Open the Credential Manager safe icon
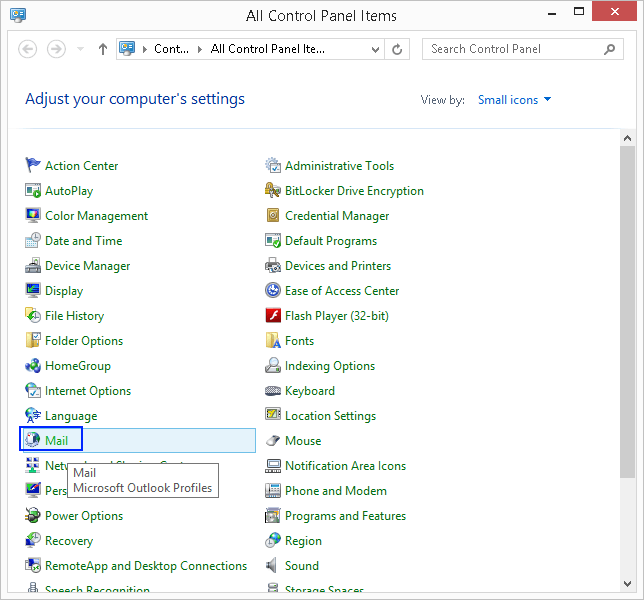This screenshot has width=644, height=600. pos(273,216)
